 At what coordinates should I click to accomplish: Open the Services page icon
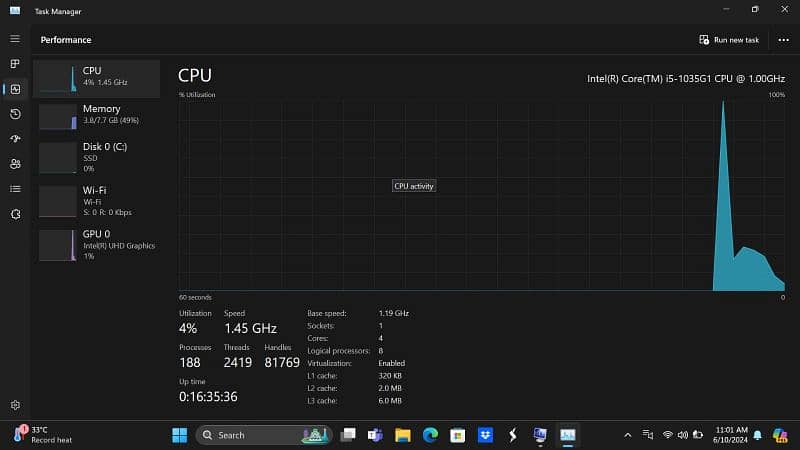(x=15, y=214)
